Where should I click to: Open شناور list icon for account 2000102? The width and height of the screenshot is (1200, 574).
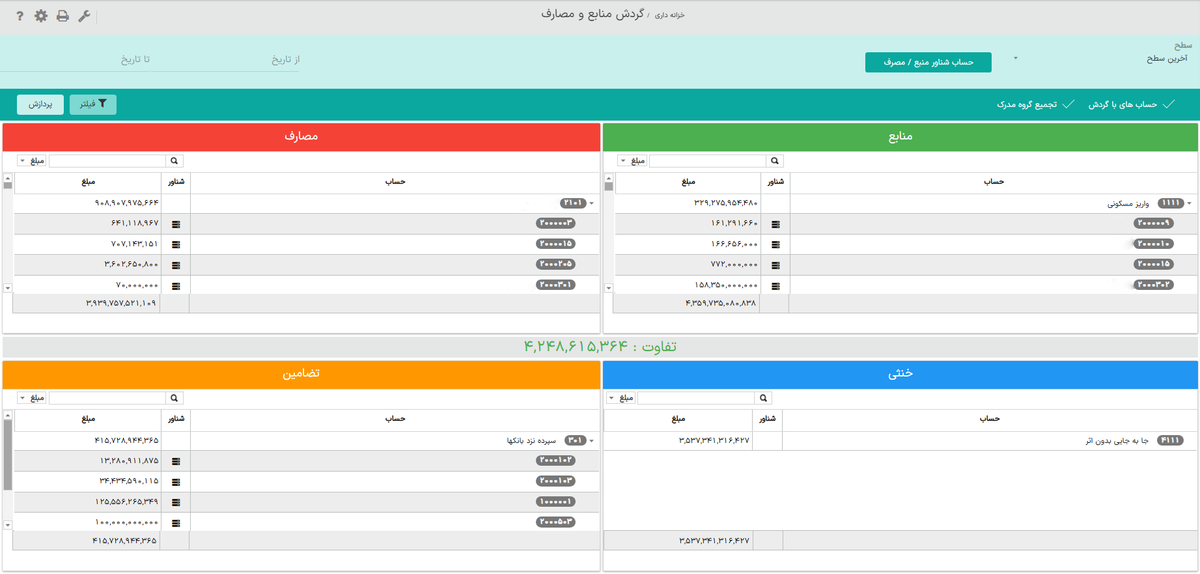[176, 461]
